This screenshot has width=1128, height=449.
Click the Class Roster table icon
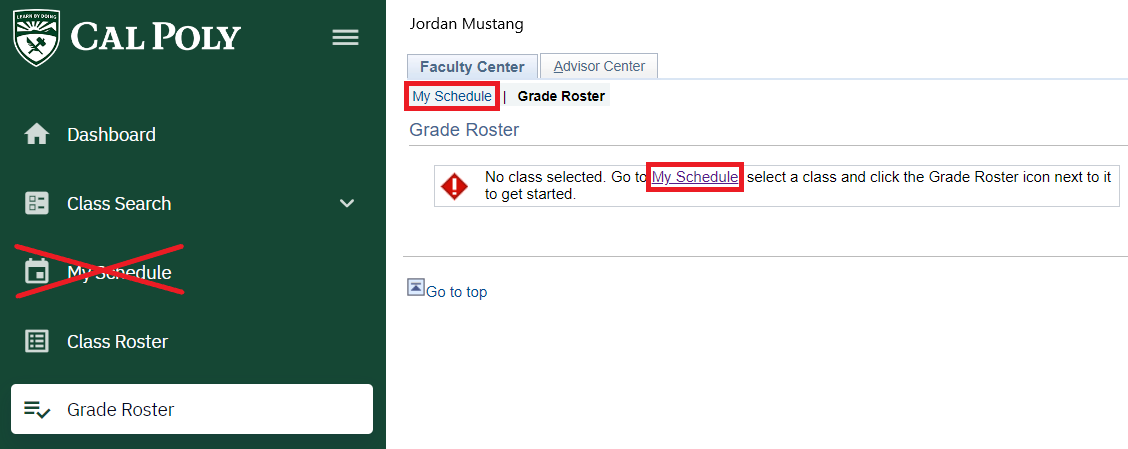pyautogui.click(x=37, y=341)
